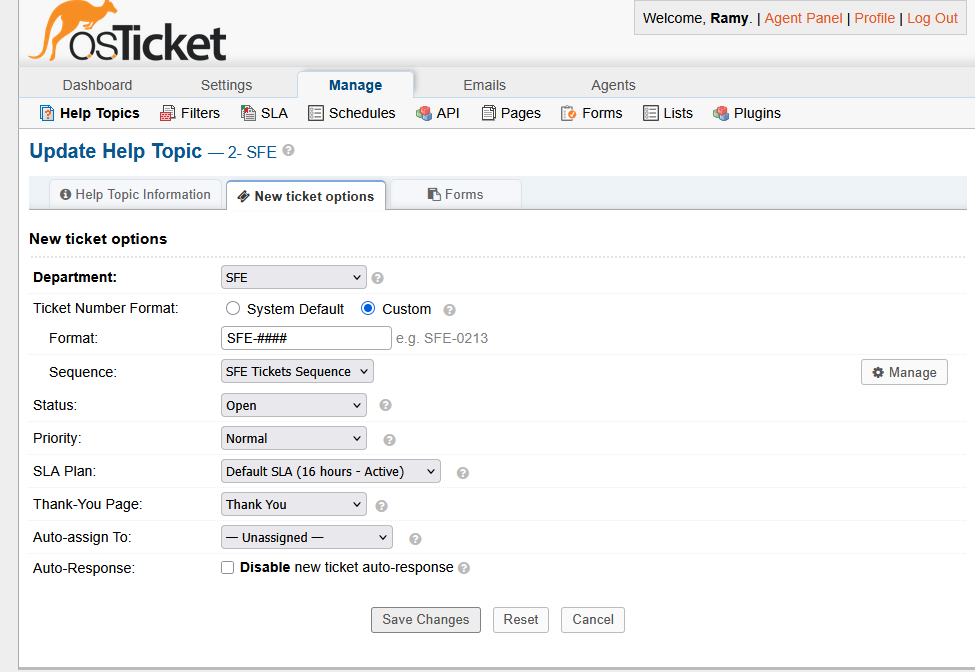Select Custom ticket number format radio
This screenshot has width=975, height=672.
368,309
